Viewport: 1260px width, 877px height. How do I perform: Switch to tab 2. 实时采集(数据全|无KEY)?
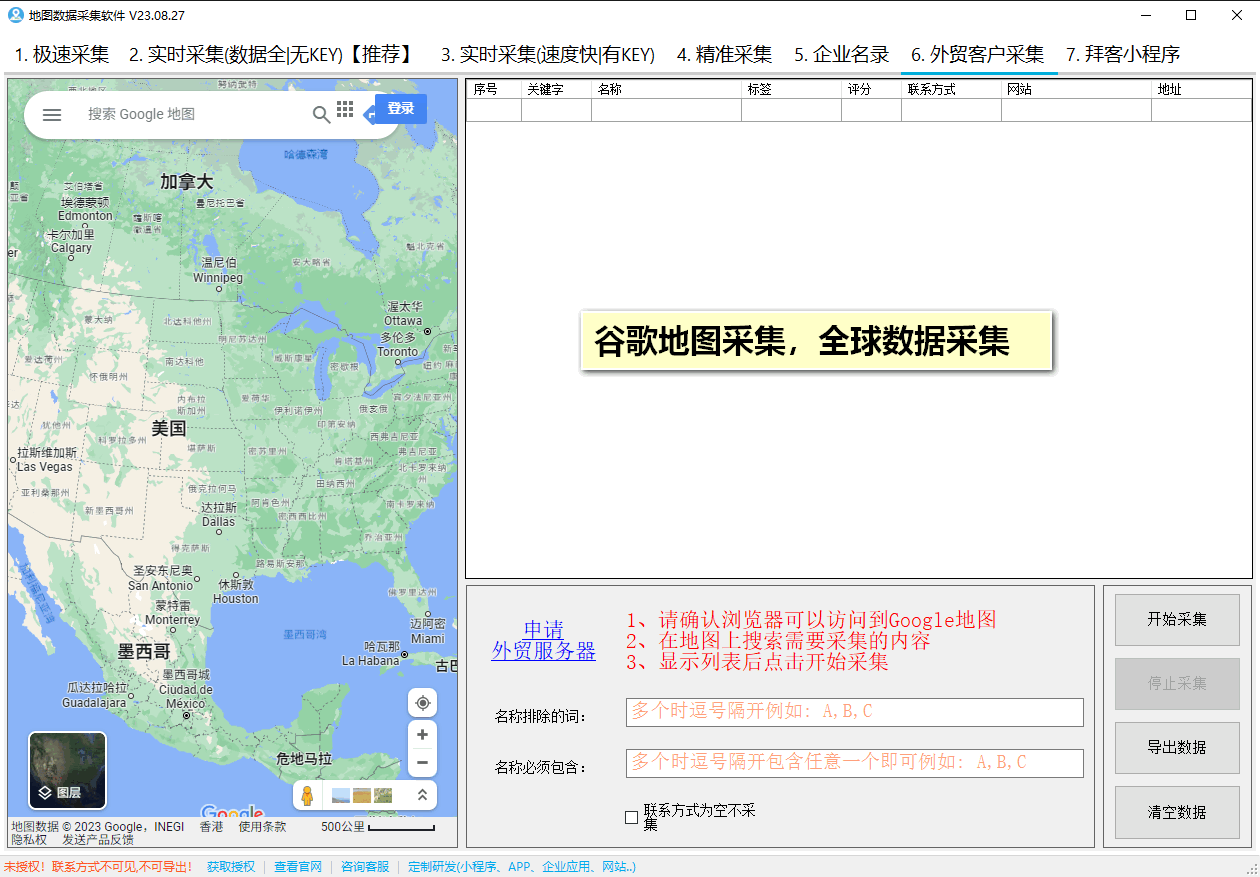(x=270, y=55)
